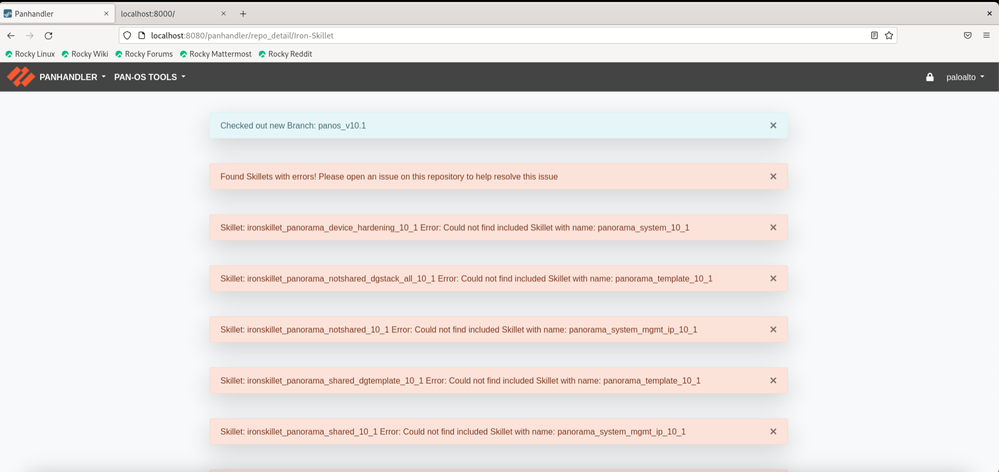The image size is (999, 472).
Task: Click the Palo Alto Networks logo icon
Action: [20, 77]
